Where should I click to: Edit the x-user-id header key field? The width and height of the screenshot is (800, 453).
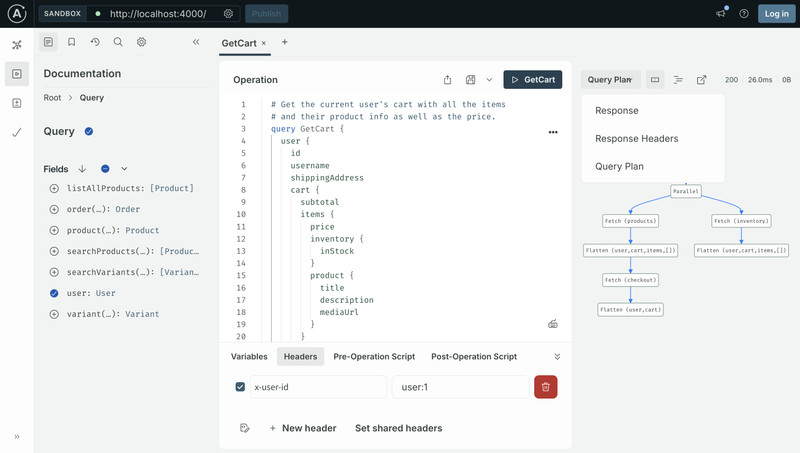pyautogui.click(x=318, y=387)
